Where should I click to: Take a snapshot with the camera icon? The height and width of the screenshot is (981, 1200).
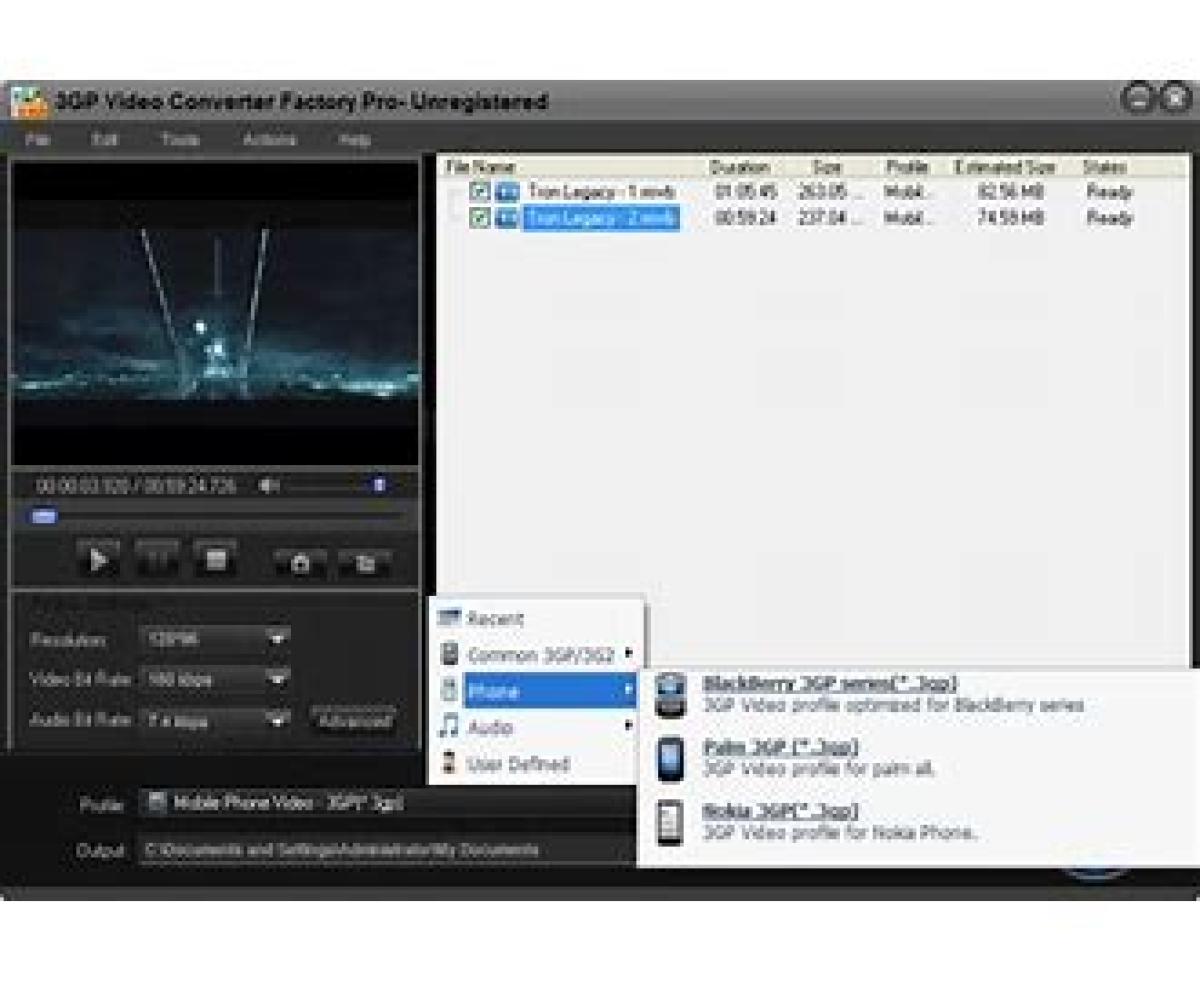300,562
